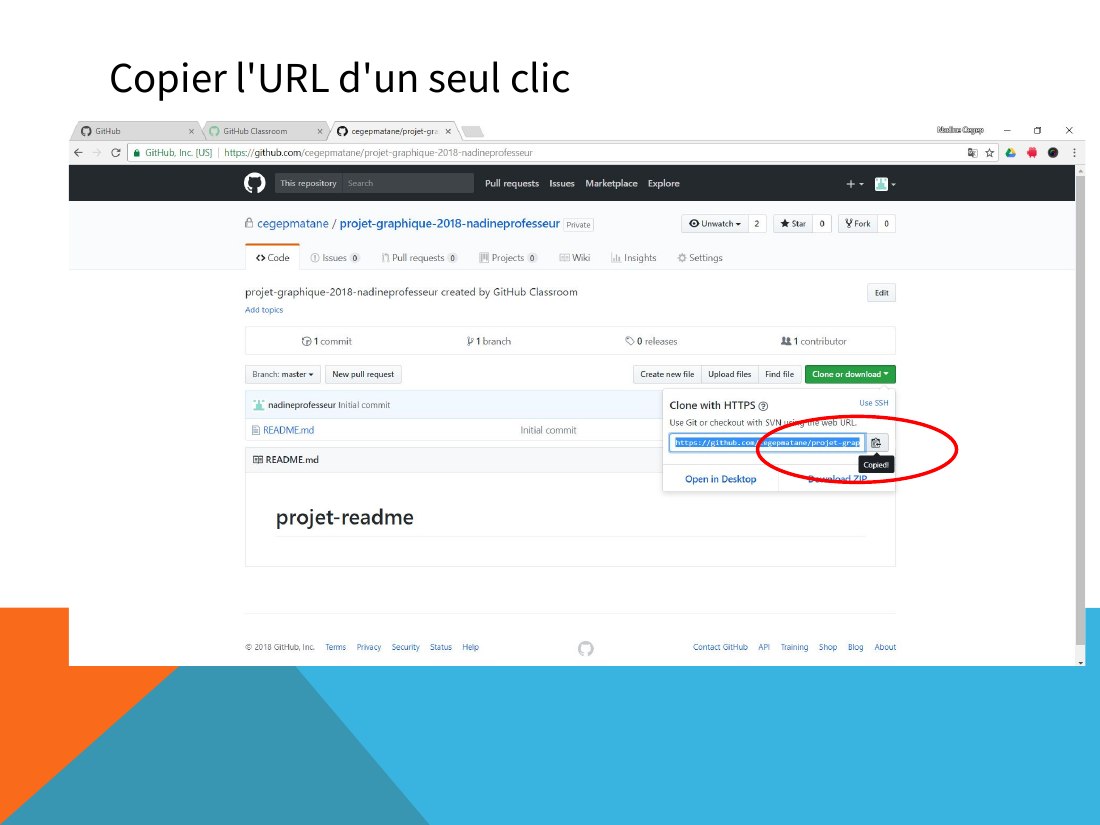1100x825 pixels.
Task: Open the Pull requests repository tab
Action: (419, 257)
